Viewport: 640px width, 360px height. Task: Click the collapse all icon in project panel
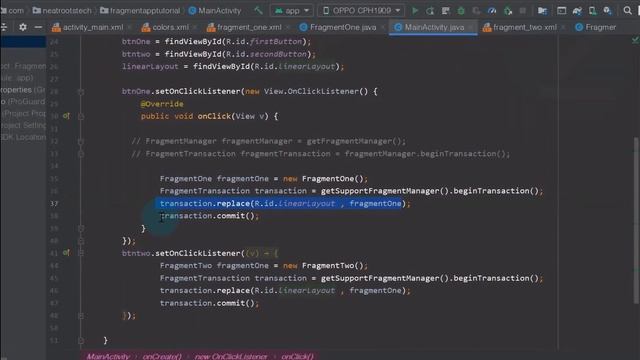coord(4,27)
